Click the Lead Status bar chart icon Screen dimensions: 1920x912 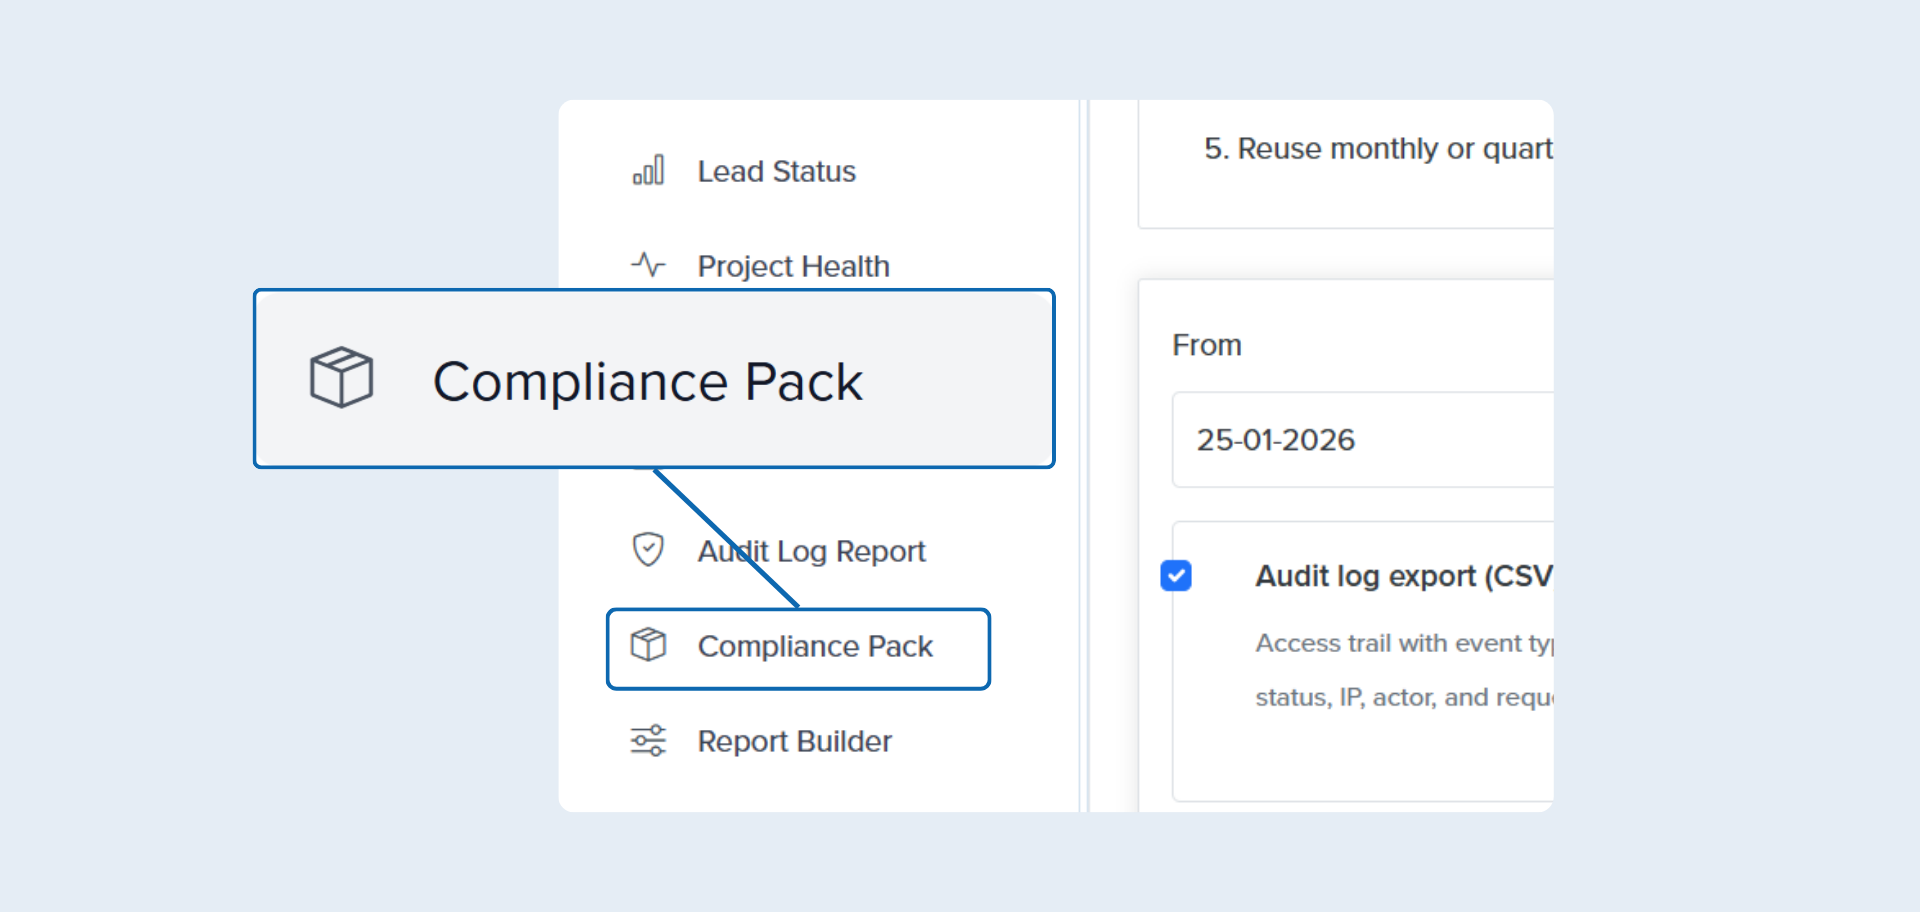[647, 170]
